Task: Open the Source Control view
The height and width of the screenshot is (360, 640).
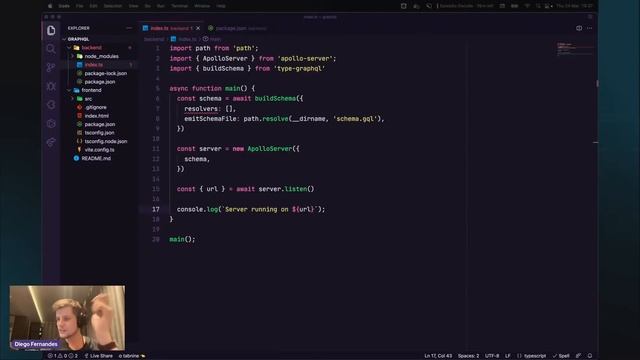Action: click(x=51, y=67)
